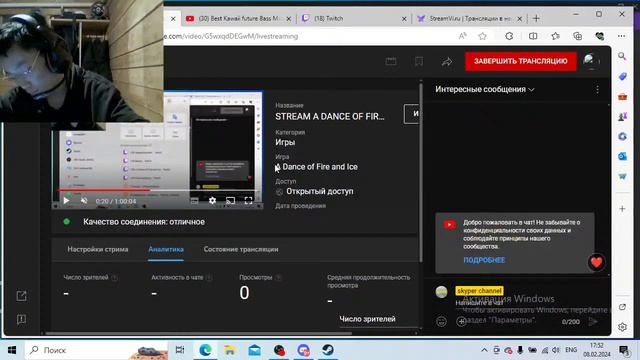Toggle Read Aloud in address bar
The width and height of the screenshot is (640, 360).
pyautogui.click(x=462, y=36)
